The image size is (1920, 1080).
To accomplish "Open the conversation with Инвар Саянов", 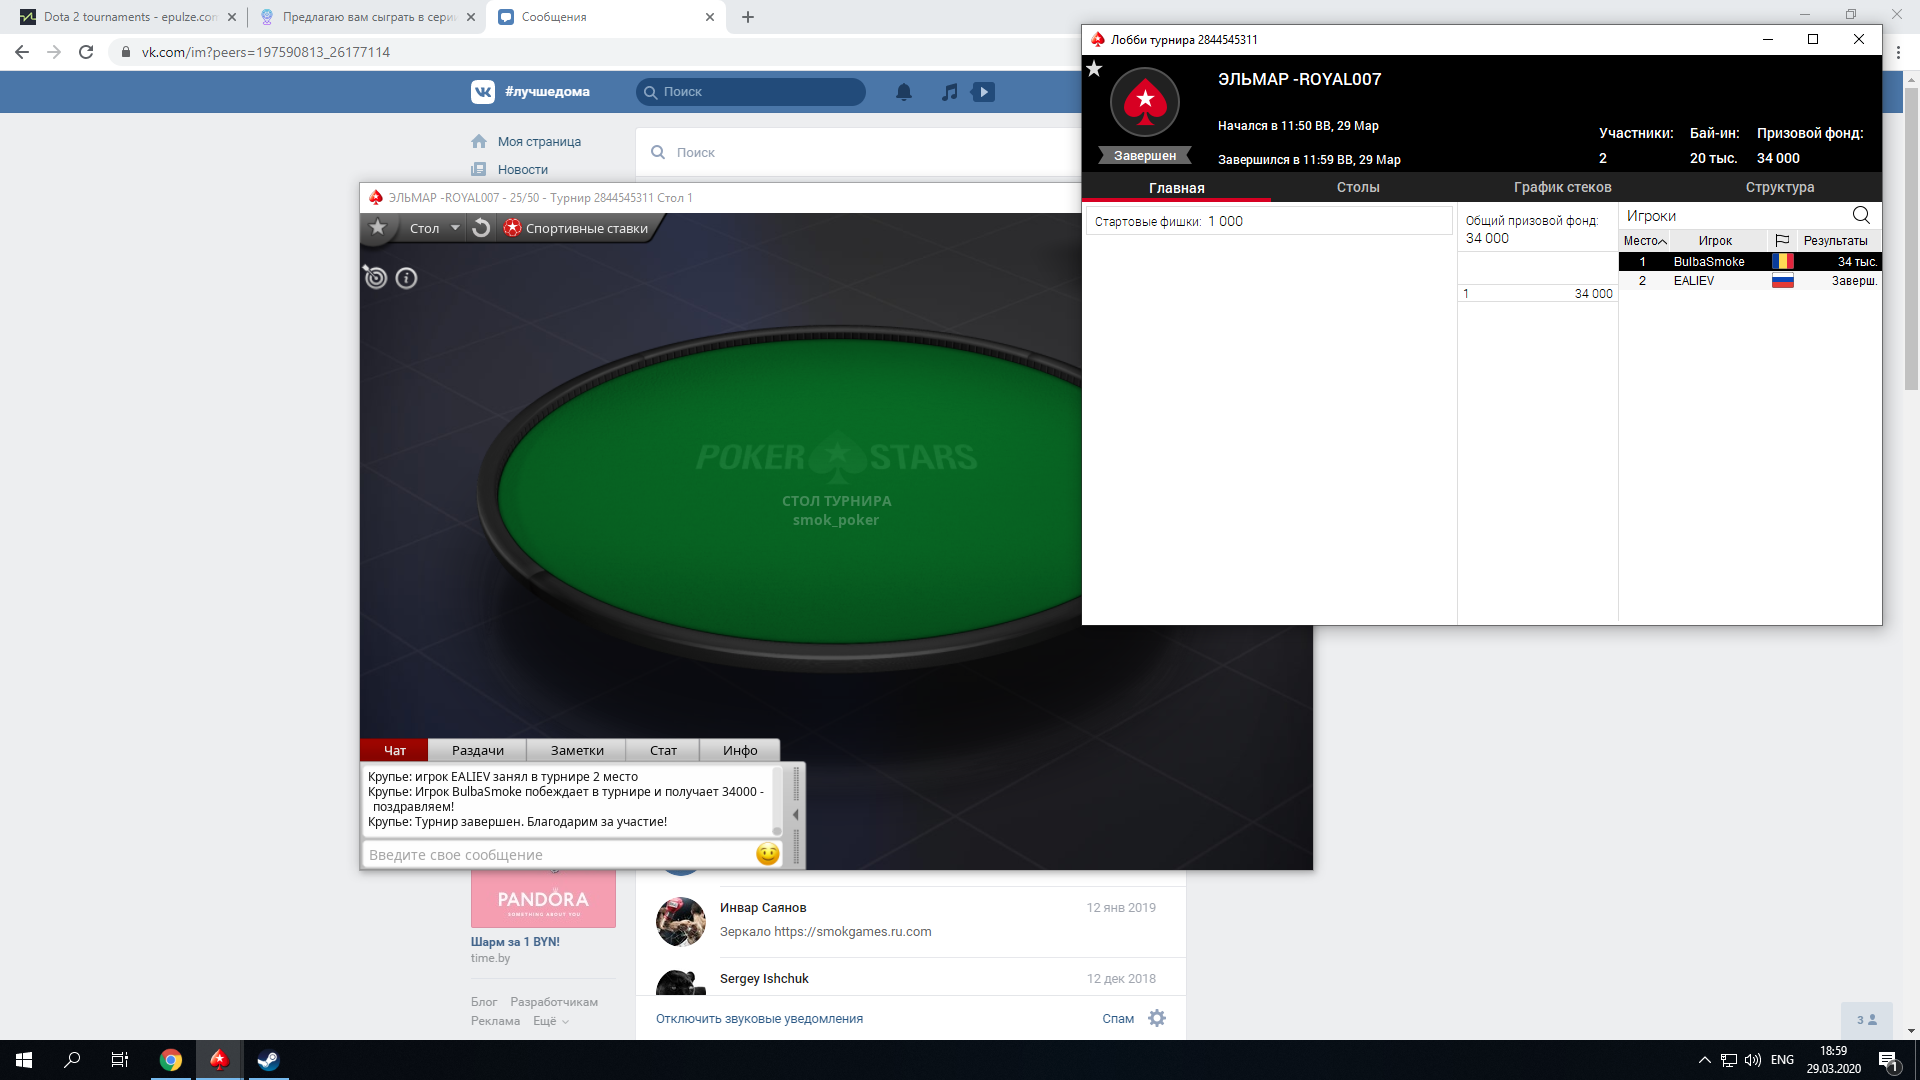I will point(910,921).
